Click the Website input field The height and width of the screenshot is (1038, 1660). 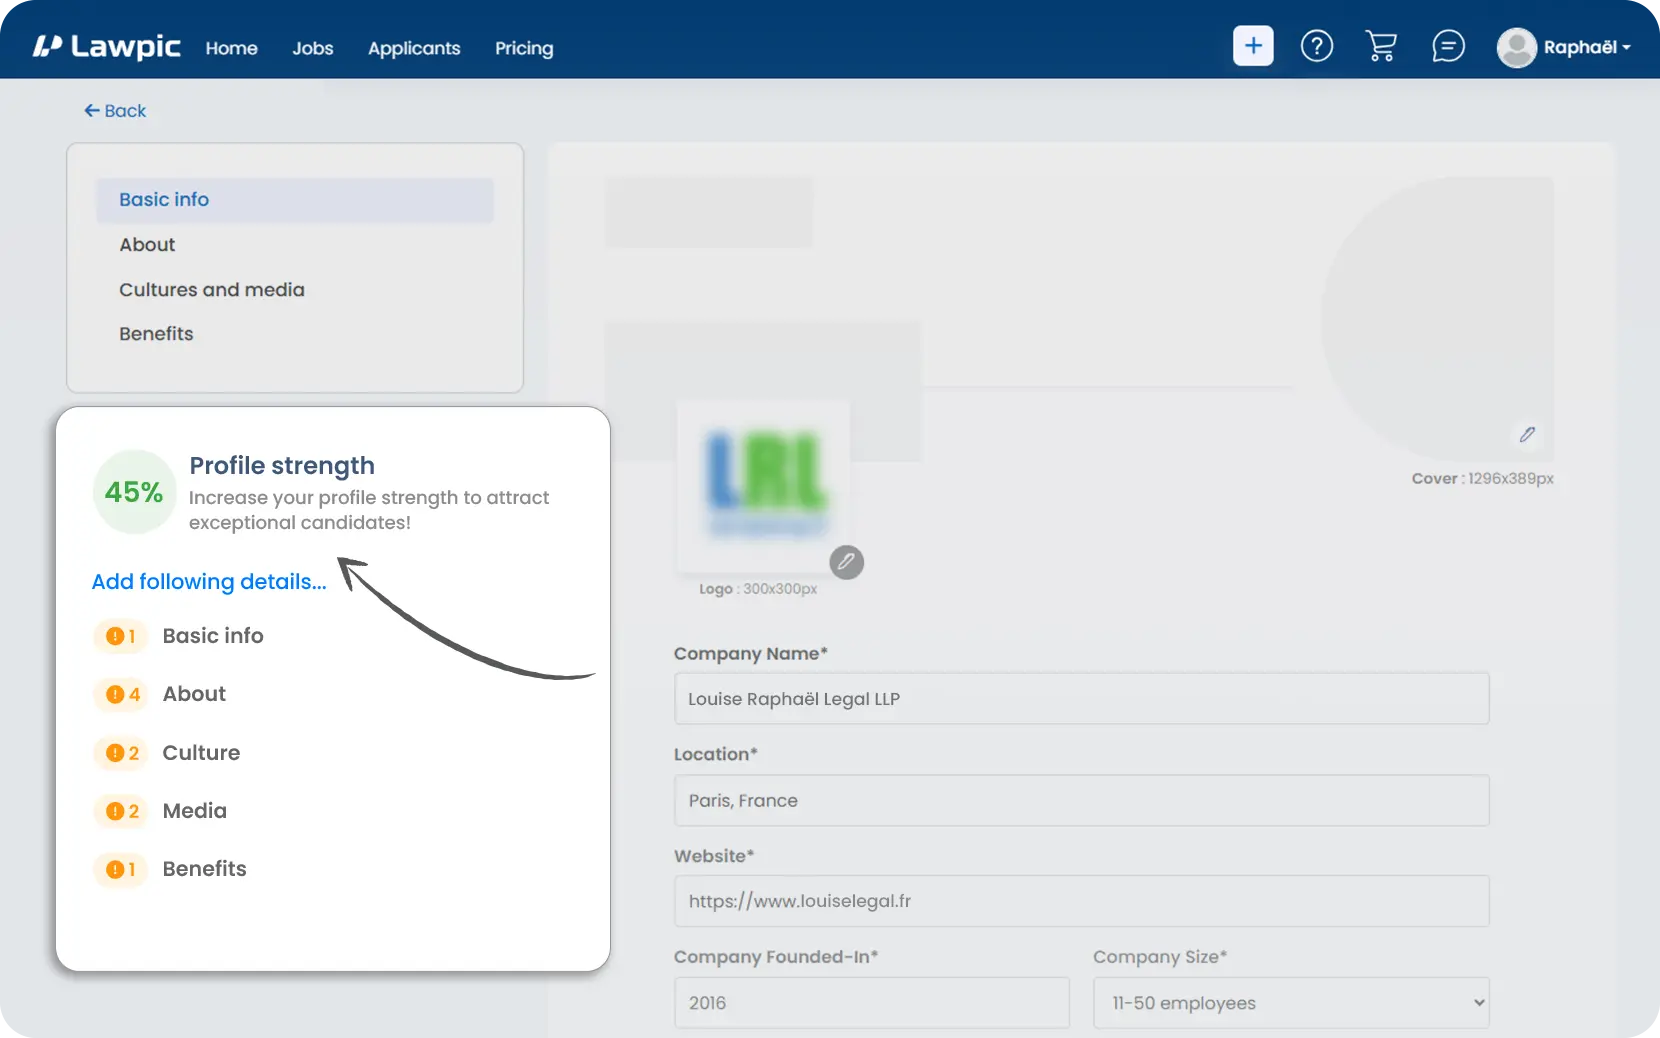tap(1081, 901)
